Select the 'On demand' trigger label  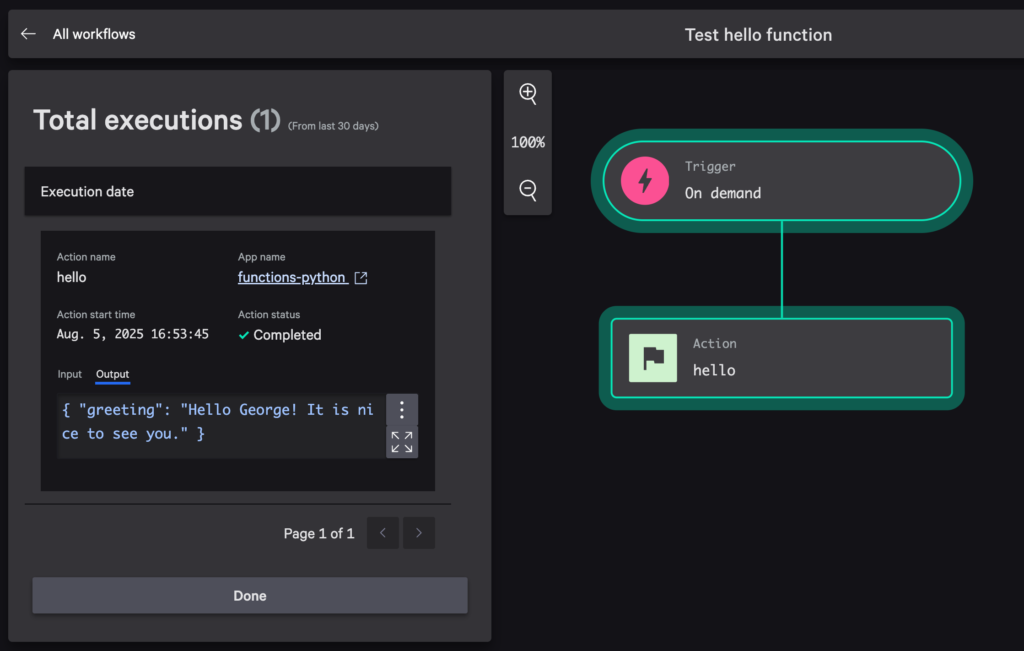[722, 193]
